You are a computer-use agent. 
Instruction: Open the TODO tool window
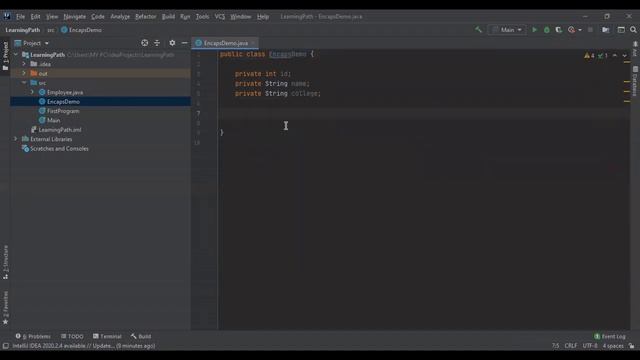72,336
